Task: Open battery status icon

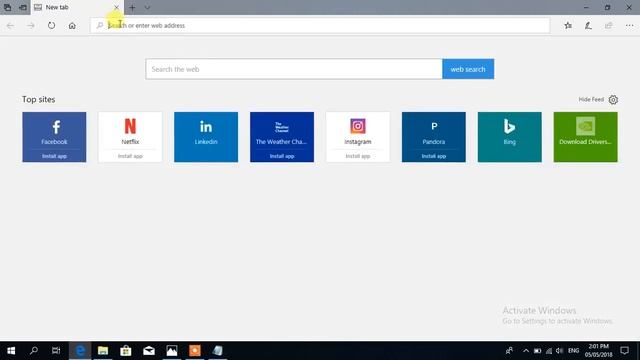Action: 537,351
